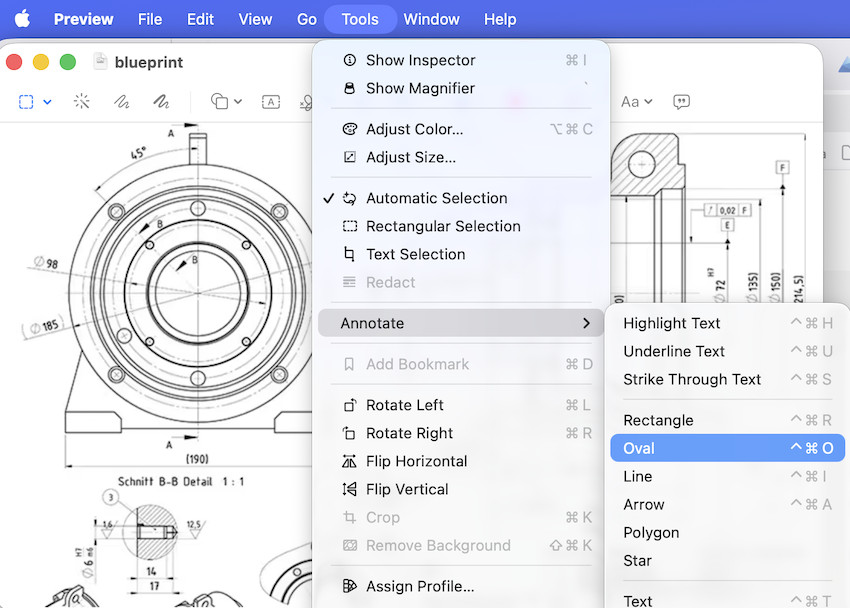The width and height of the screenshot is (850, 608).
Task: Add a note with the speech bubble icon
Action: click(683, 101)
